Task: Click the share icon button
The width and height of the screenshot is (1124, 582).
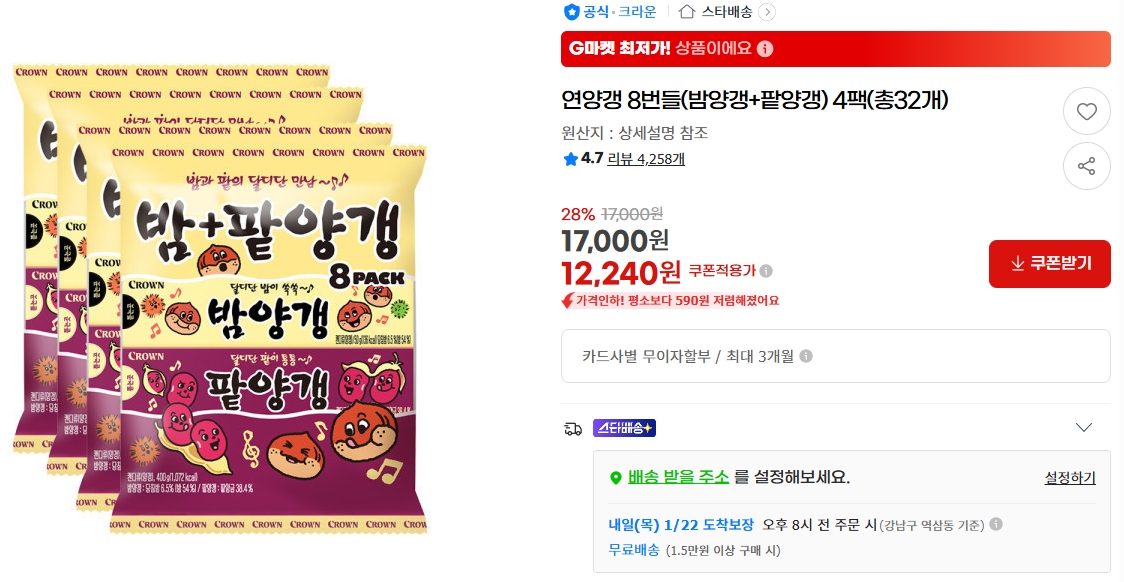Action: [1087, 166]
